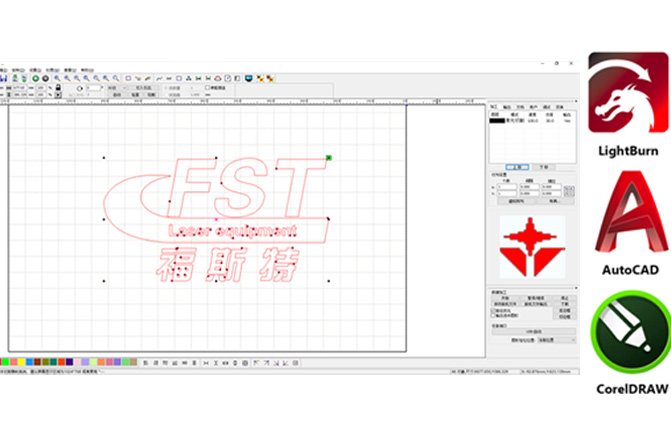Pick the bright green swatch in the palette
Image resolution: width=671 pixels, height=448 pixels.
pos(5,362)
